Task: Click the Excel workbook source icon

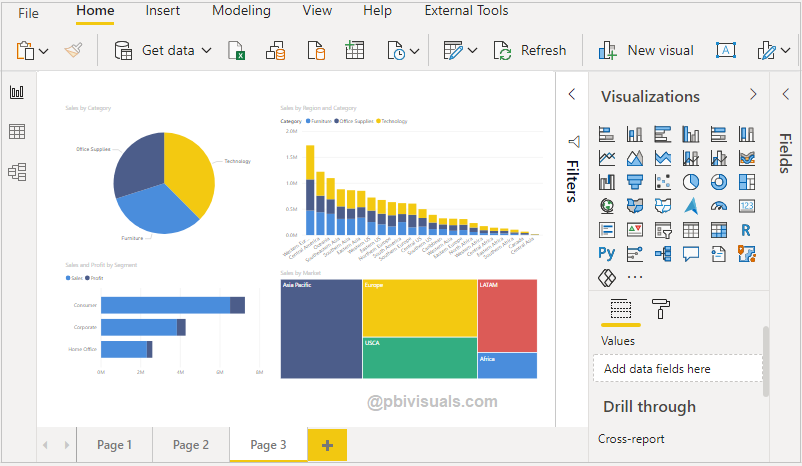Action: coord(237,51)
